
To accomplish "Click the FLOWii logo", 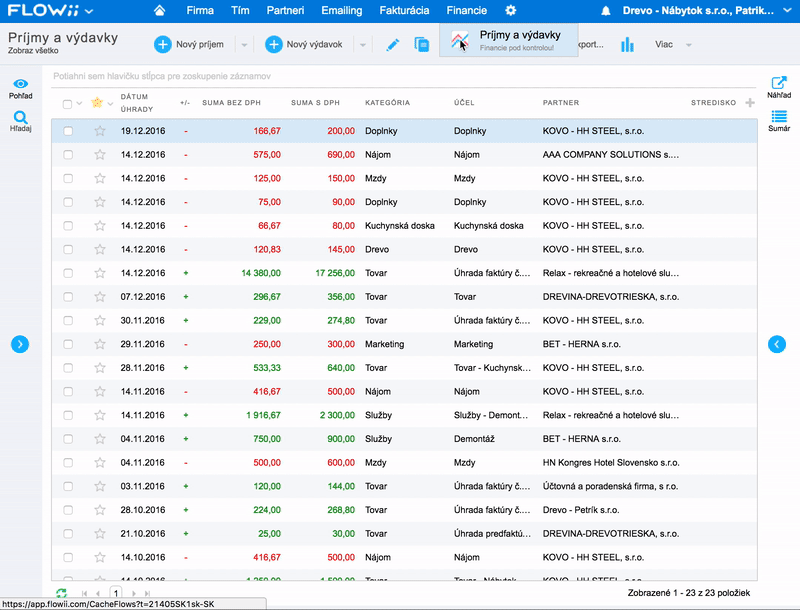I will click(x=44, y=10).
